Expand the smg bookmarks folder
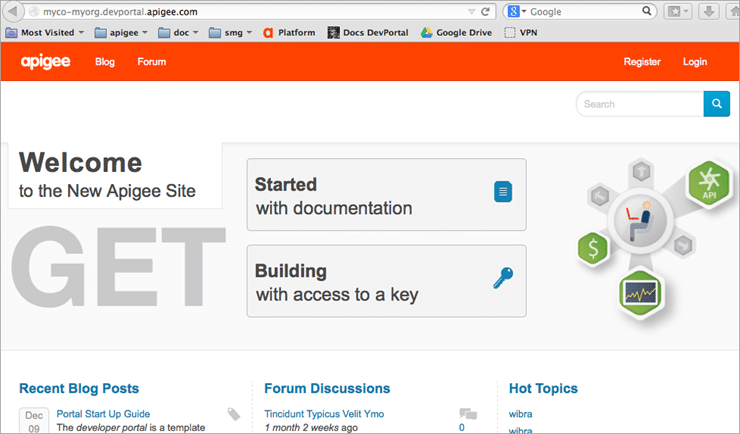The width and height of the screenshot is (740, 434). 230,33
